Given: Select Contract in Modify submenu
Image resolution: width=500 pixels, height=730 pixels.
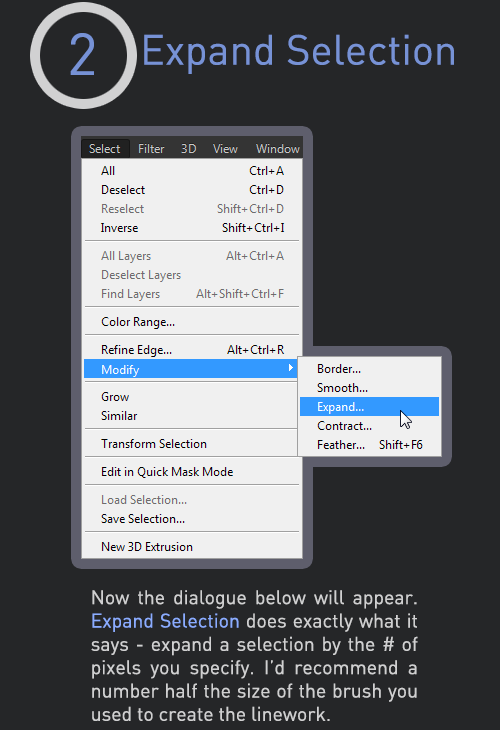Looking at the screenshot, I should (x=370, y=426).
